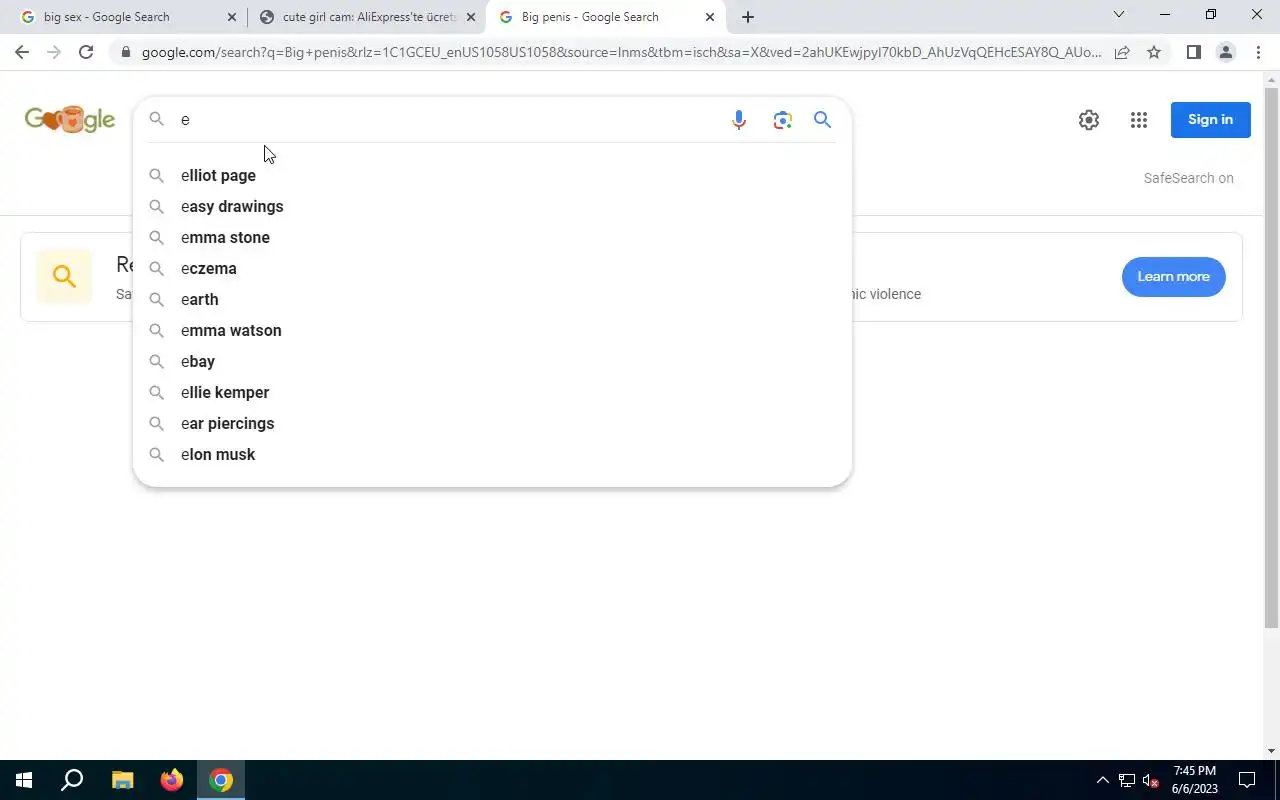Click the voice search microphone icon

(739, 120)
